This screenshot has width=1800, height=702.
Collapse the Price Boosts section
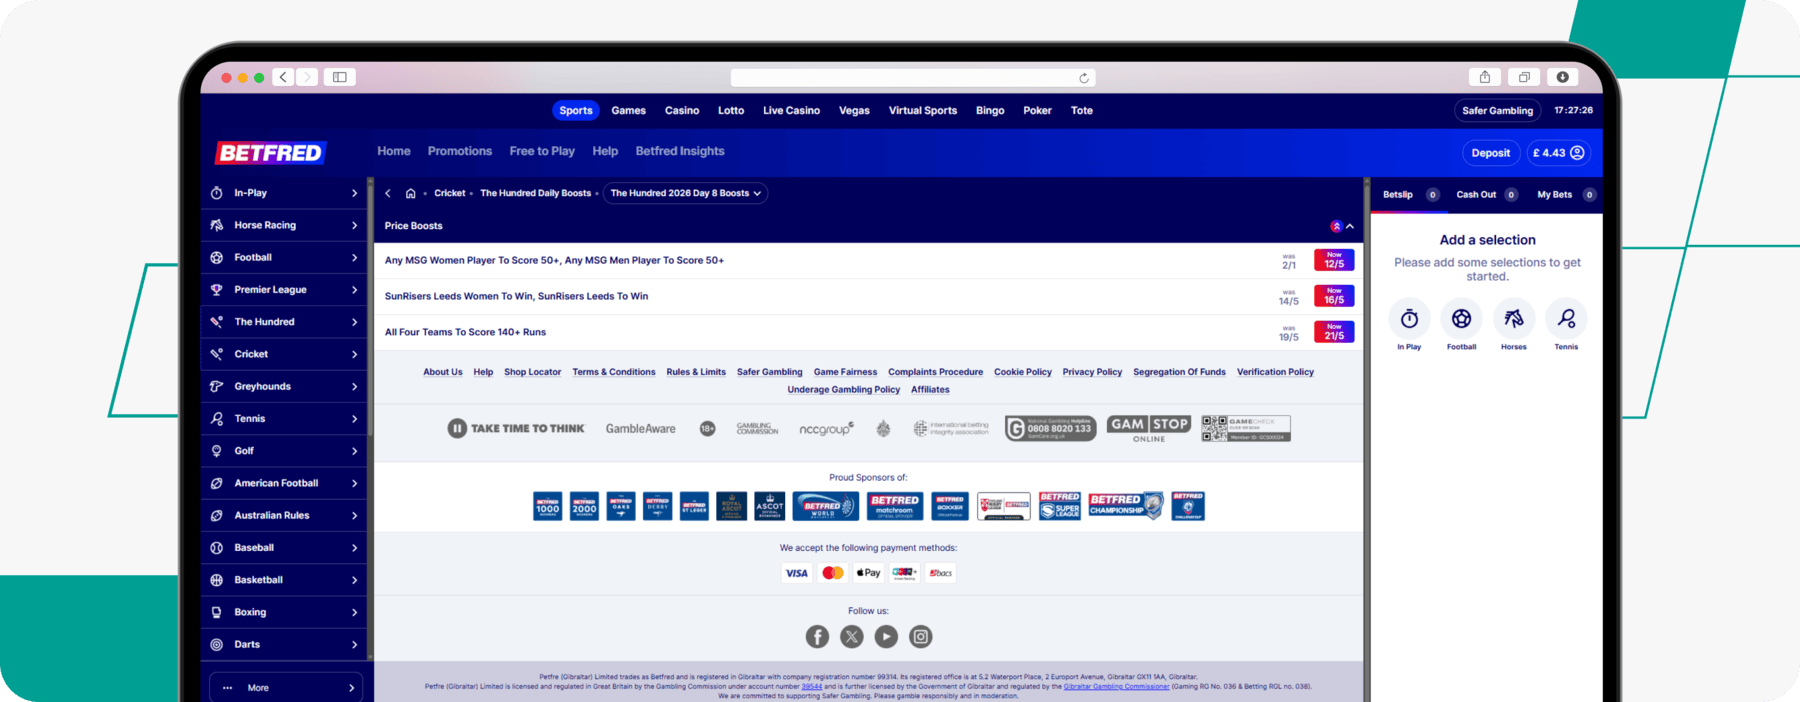pyautogui.click(x=1350, y=226)
